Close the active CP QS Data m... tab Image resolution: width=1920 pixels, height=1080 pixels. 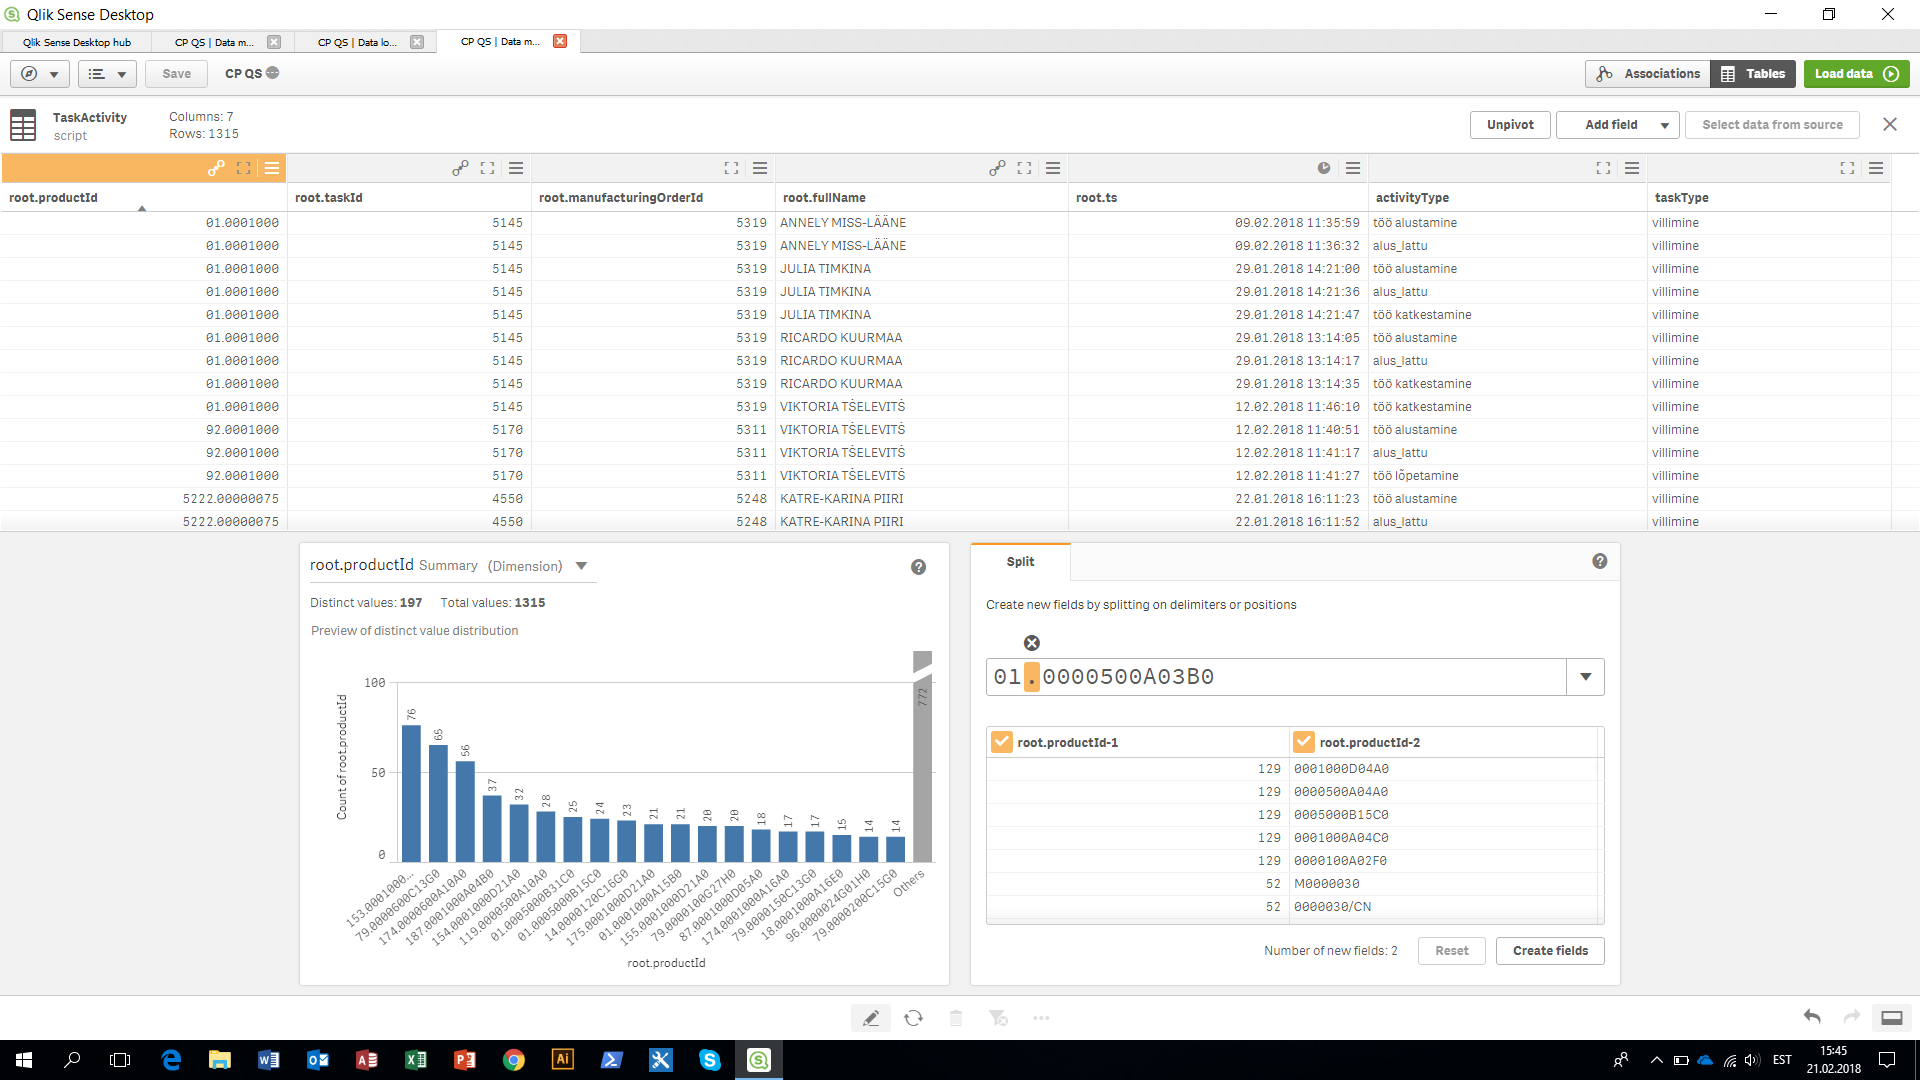[x=560, y=41]
